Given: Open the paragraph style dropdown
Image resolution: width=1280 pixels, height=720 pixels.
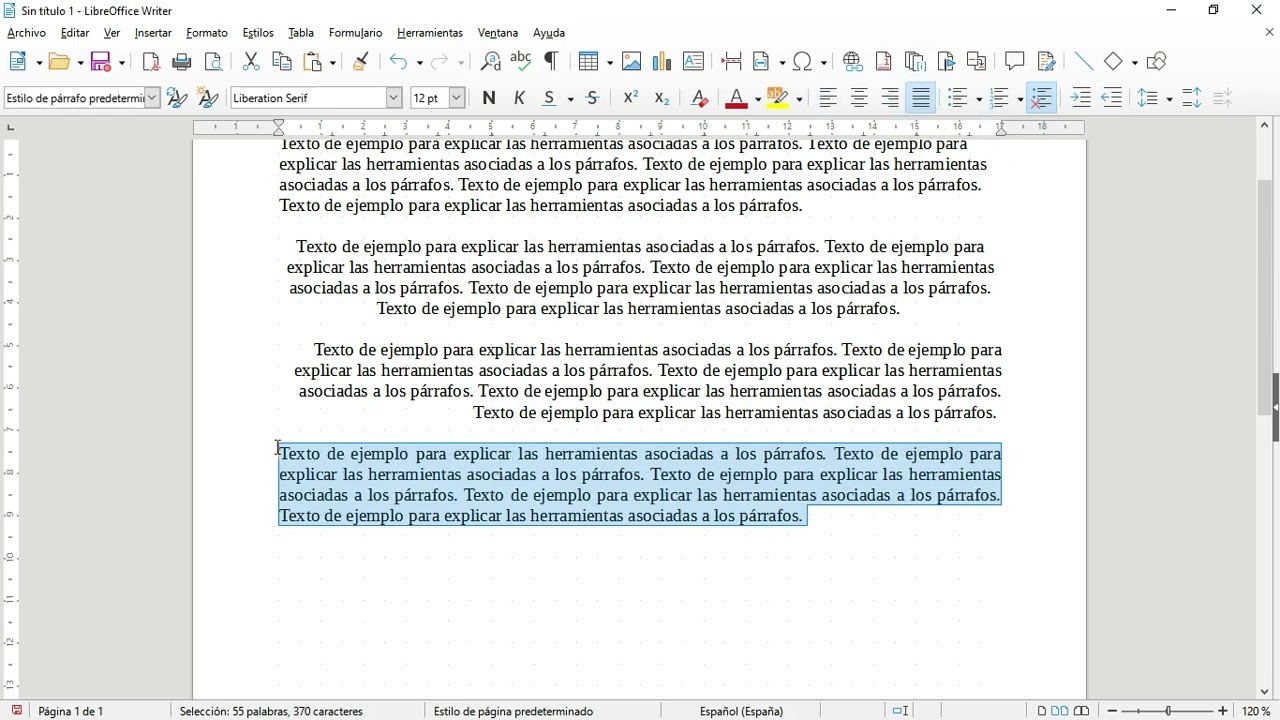Looking at the screenshot, I should point(152,98).
